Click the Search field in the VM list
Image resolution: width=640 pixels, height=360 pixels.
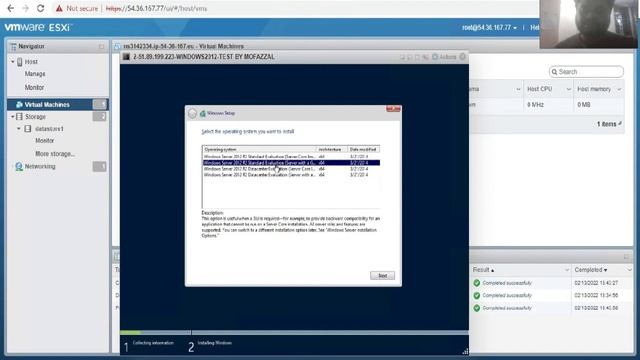(x=586, y=72)
